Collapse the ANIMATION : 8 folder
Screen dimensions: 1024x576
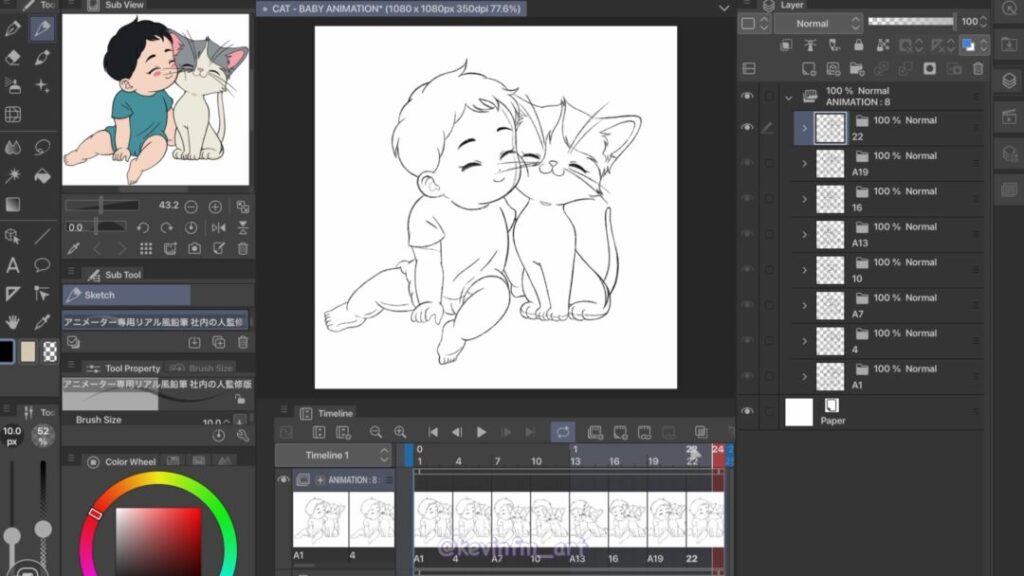click(x=788, y=97)
